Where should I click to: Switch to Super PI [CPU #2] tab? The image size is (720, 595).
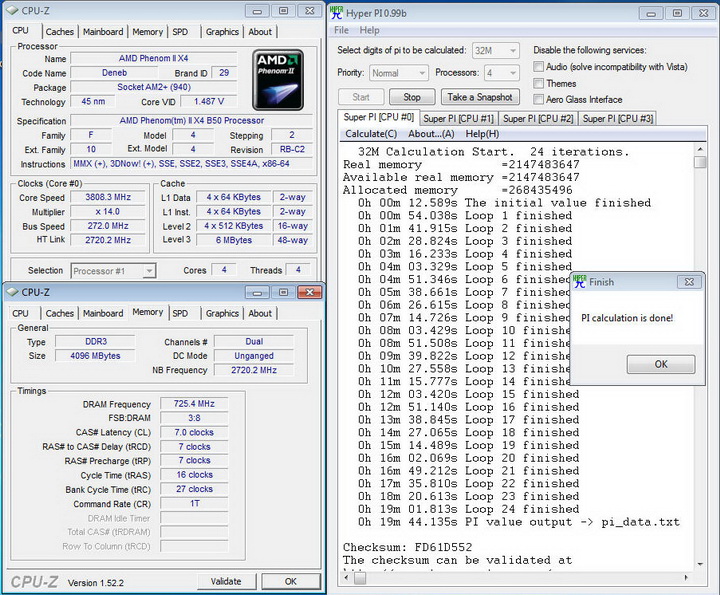(x=538, y=118)
